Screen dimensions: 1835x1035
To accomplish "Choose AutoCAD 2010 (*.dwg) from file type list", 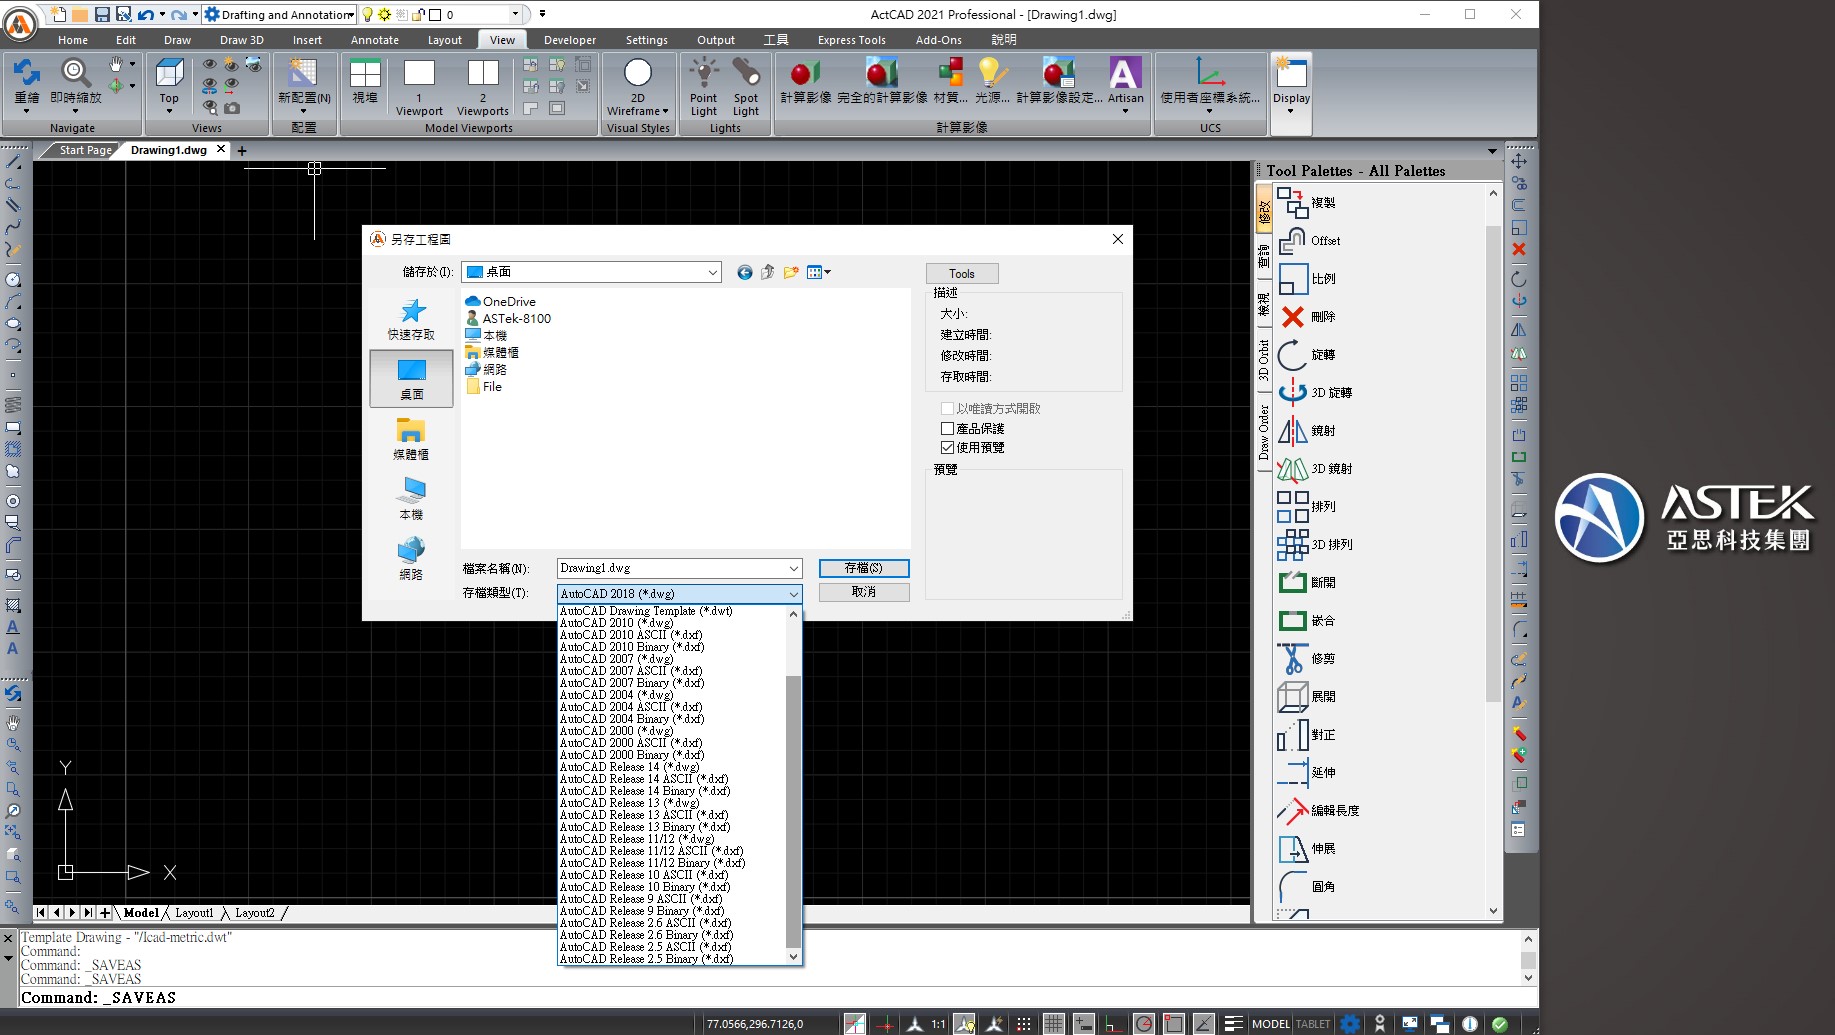I will (616, 623).
